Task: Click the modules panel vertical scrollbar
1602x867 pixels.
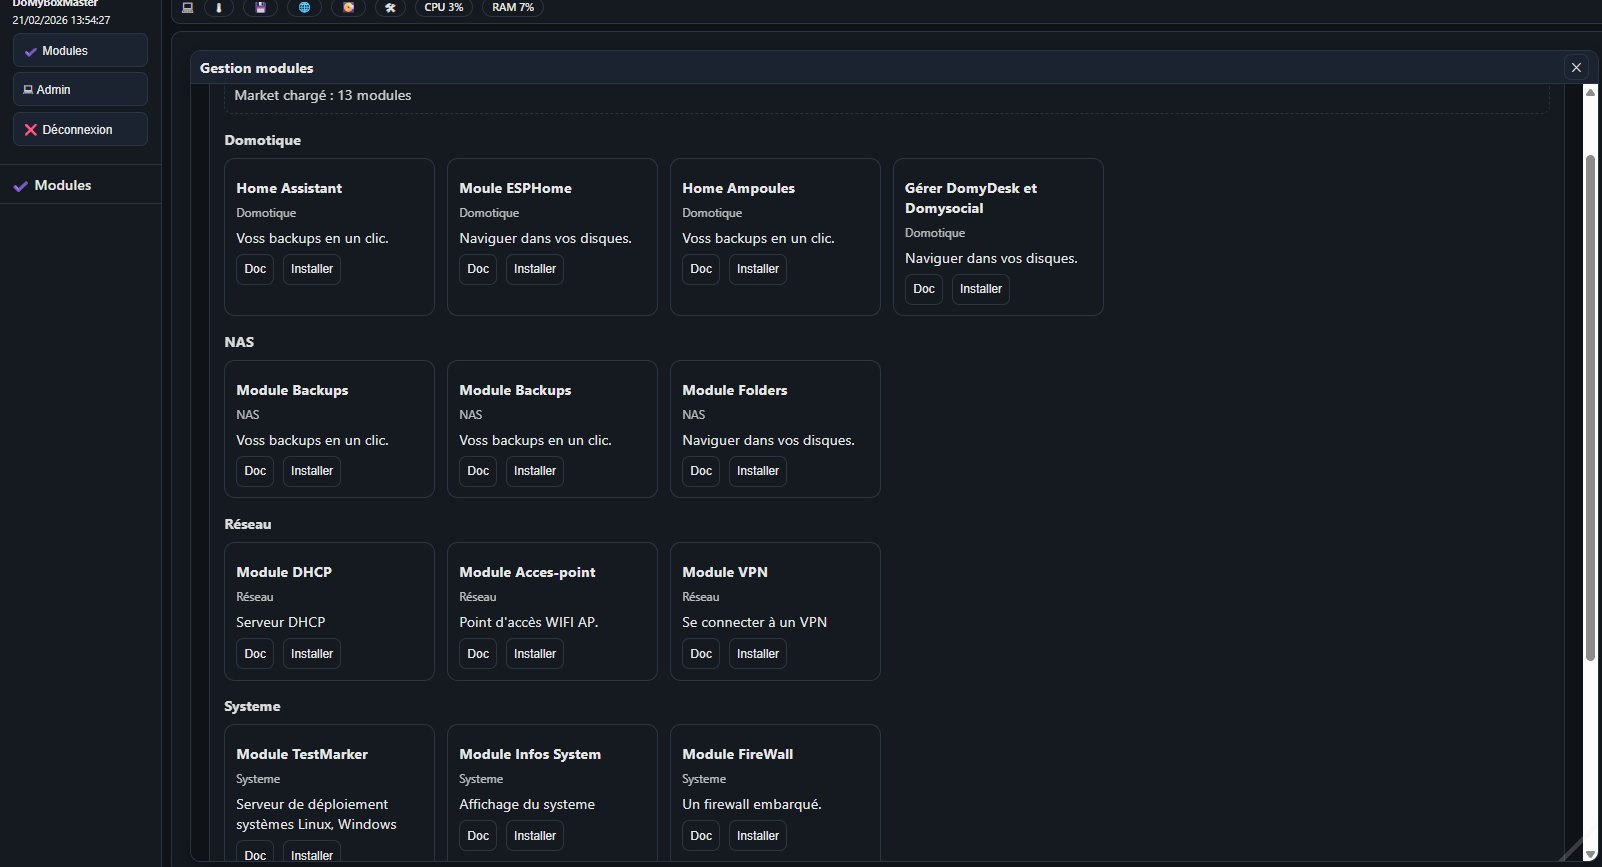Action: point(1590,400)
